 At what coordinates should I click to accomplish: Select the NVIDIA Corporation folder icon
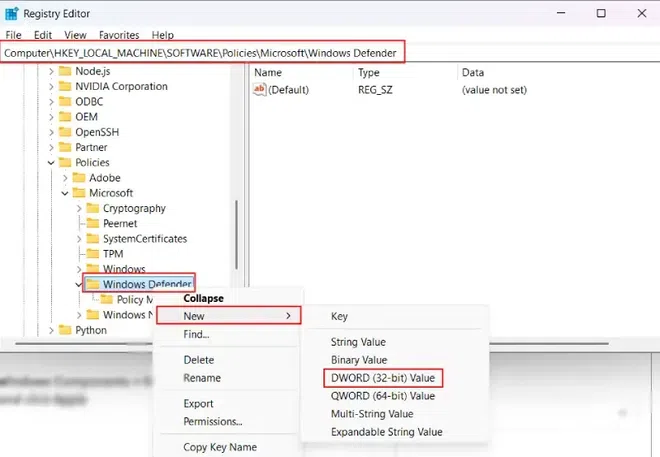(65, 86)
